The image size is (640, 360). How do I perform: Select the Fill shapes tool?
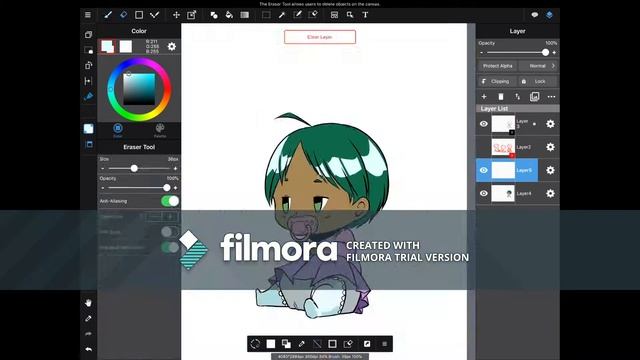point(213,15)
